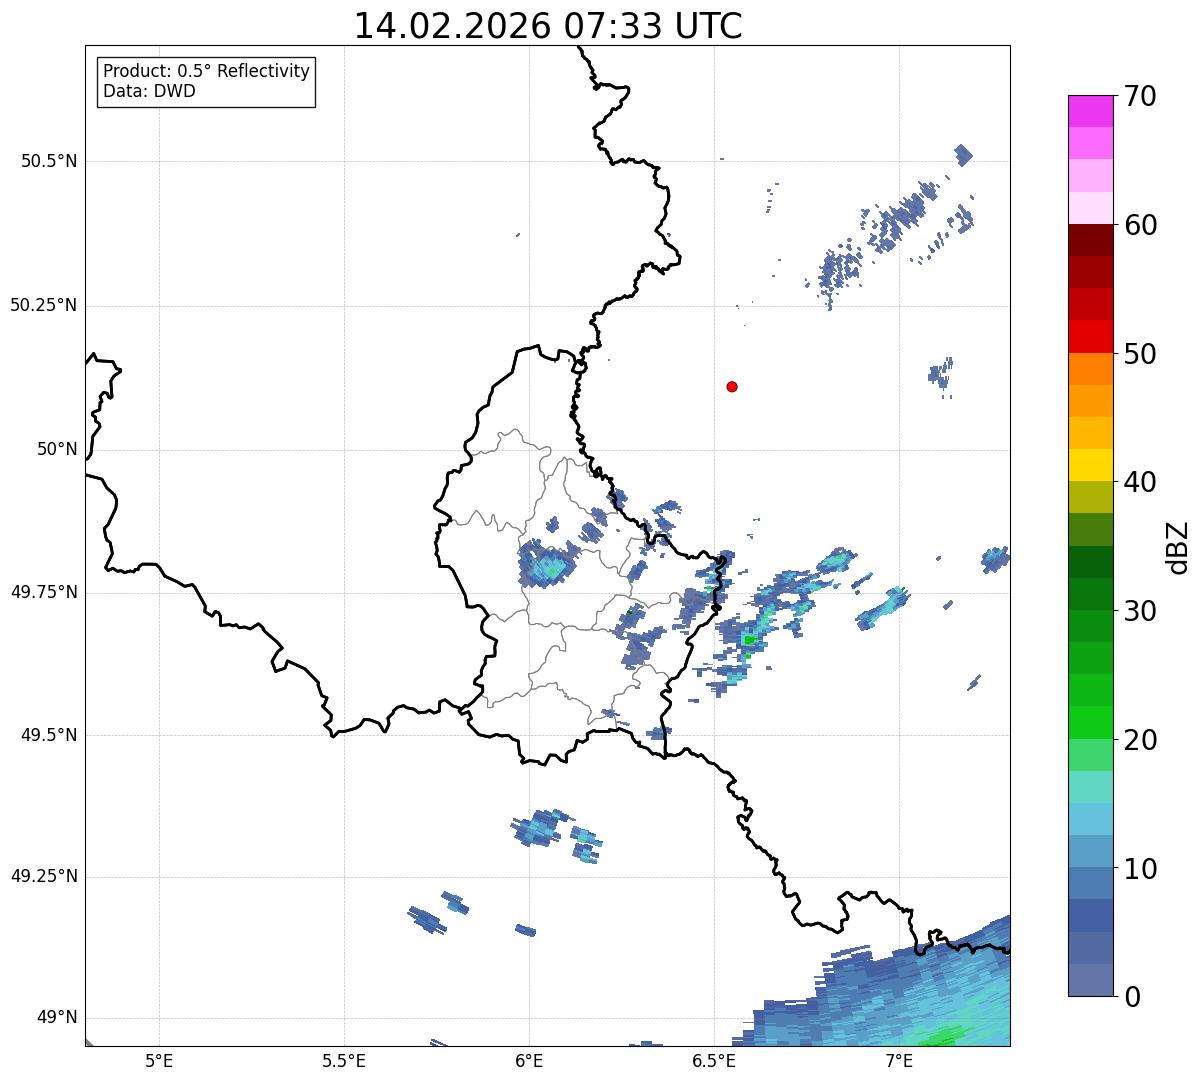Click the dark maroon swatch below 60
The image size is (1202, 1081).
(1090, 240)
